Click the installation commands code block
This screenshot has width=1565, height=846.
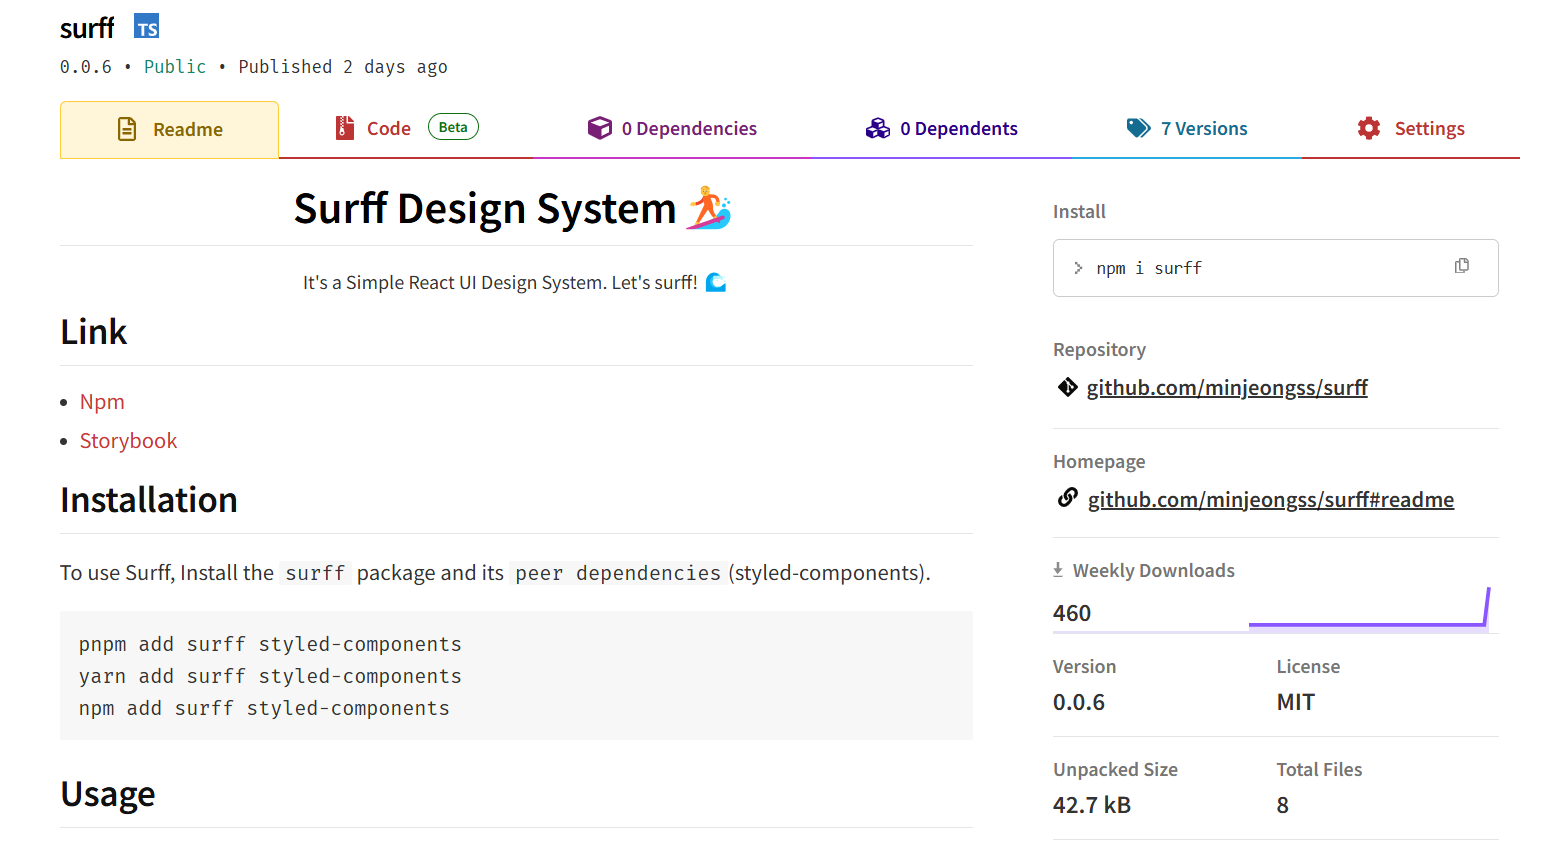516,675
